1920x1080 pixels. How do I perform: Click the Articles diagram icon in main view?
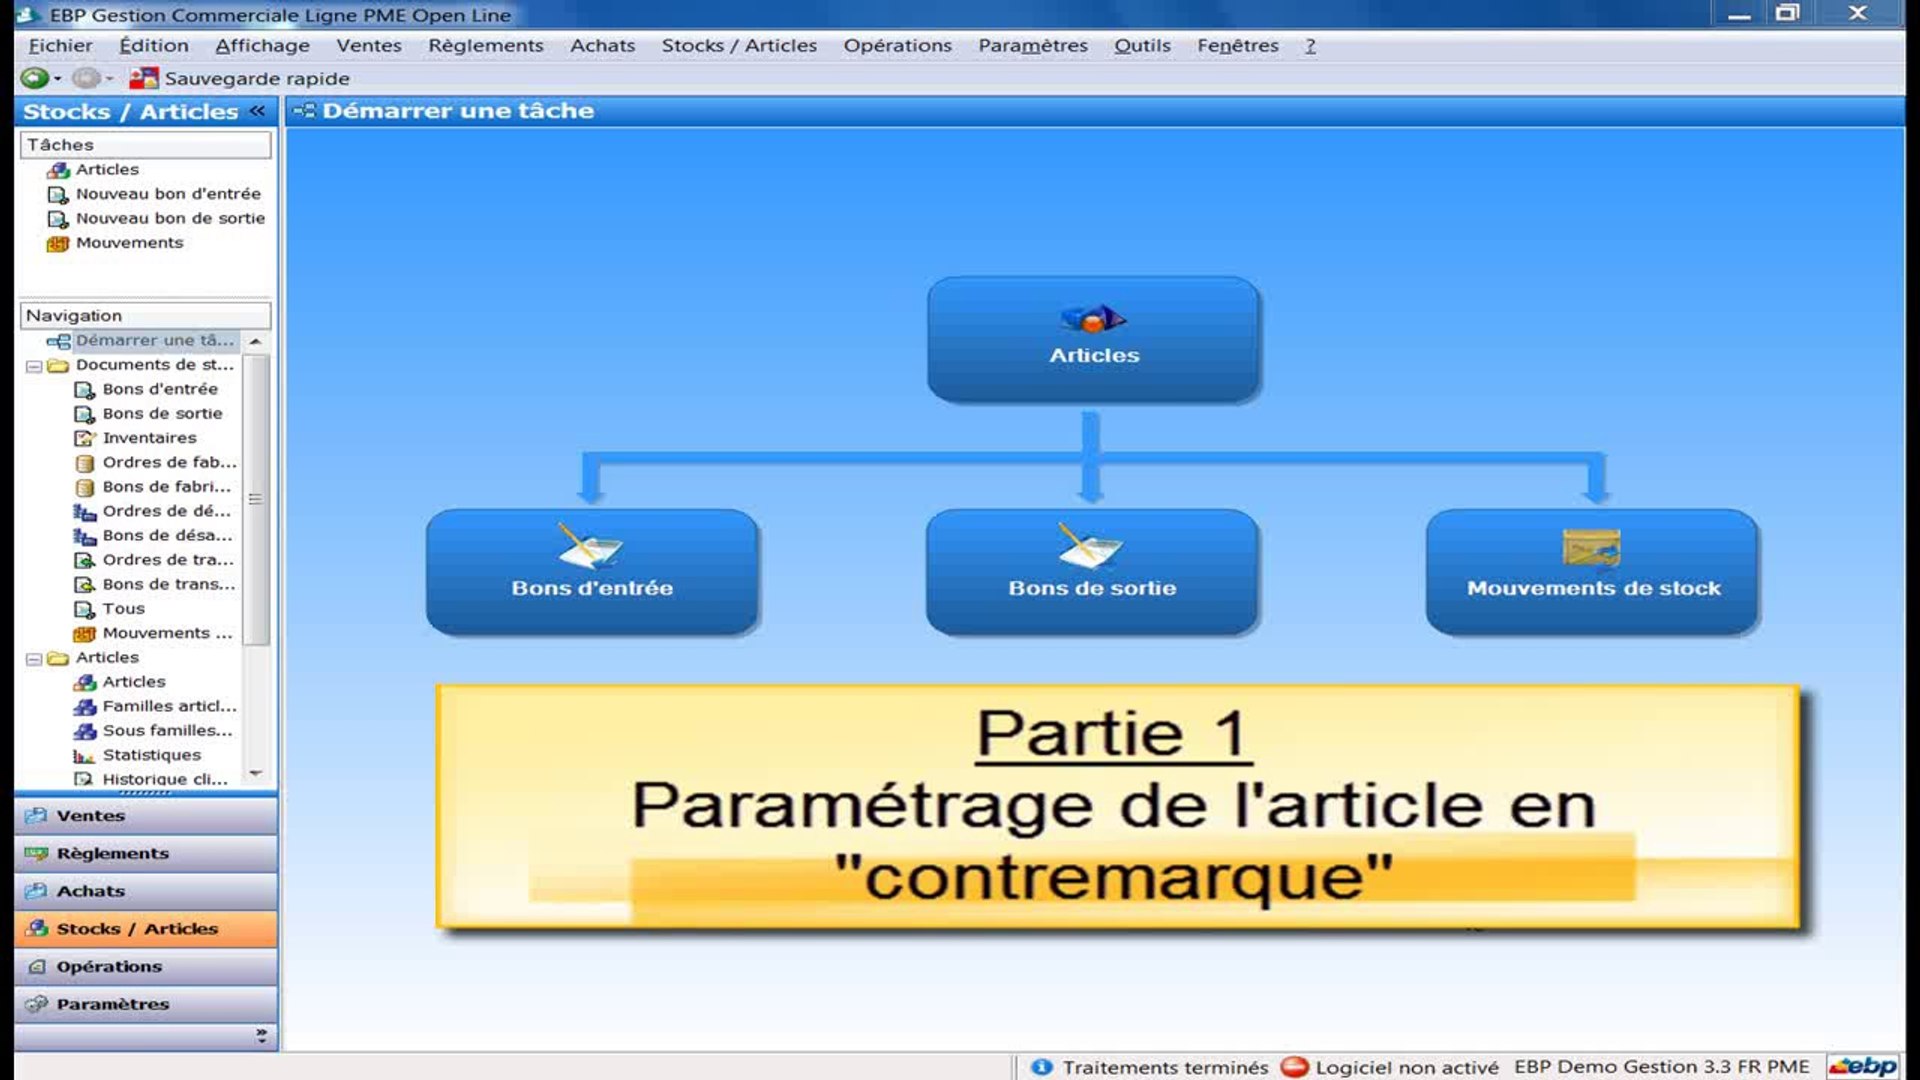coord(1094,340)
